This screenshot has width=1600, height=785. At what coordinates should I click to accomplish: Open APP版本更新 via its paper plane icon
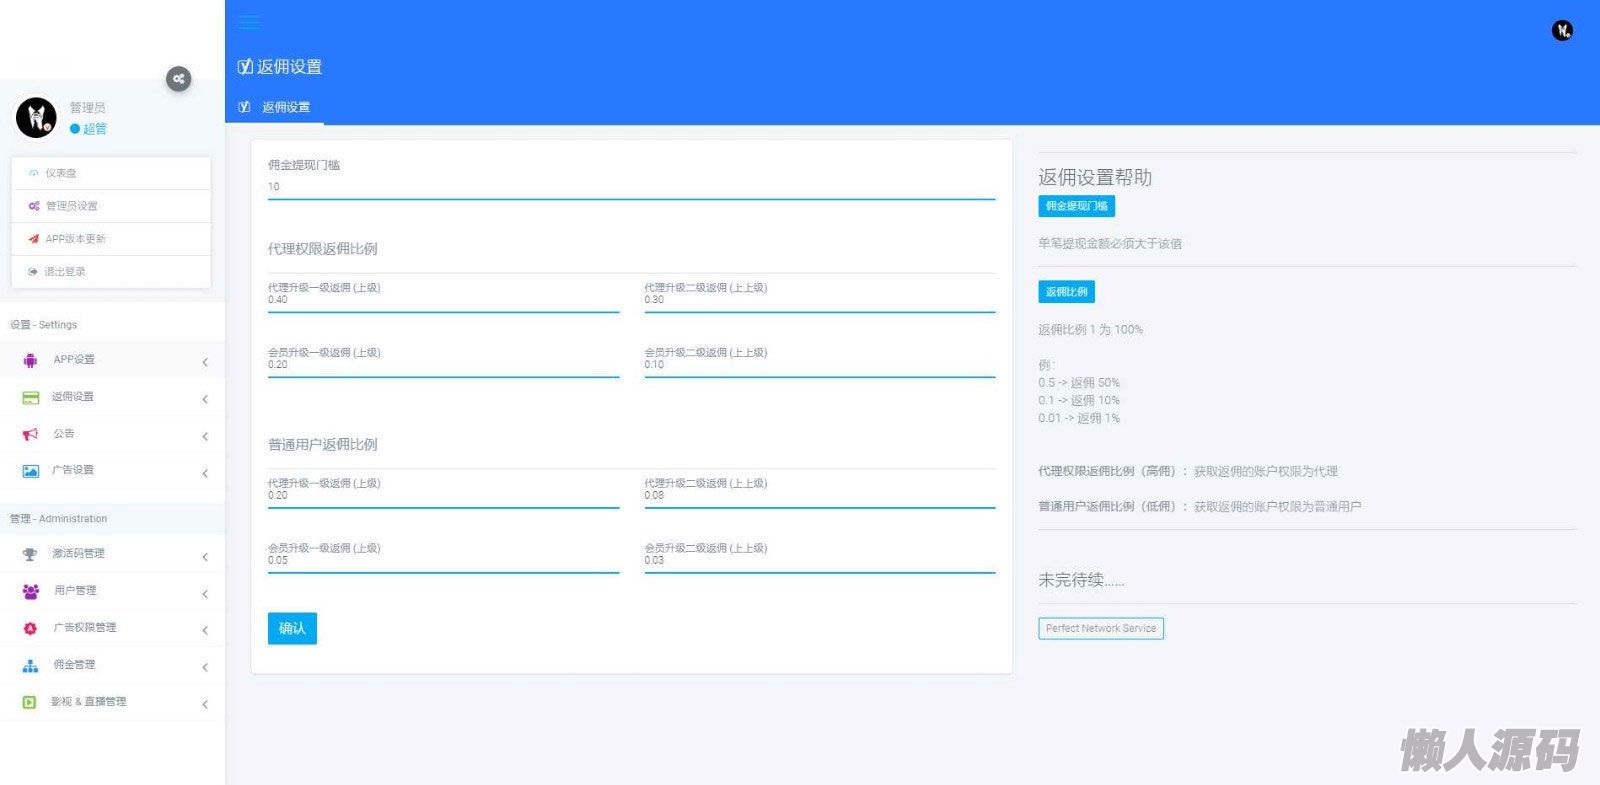point(33,239)
